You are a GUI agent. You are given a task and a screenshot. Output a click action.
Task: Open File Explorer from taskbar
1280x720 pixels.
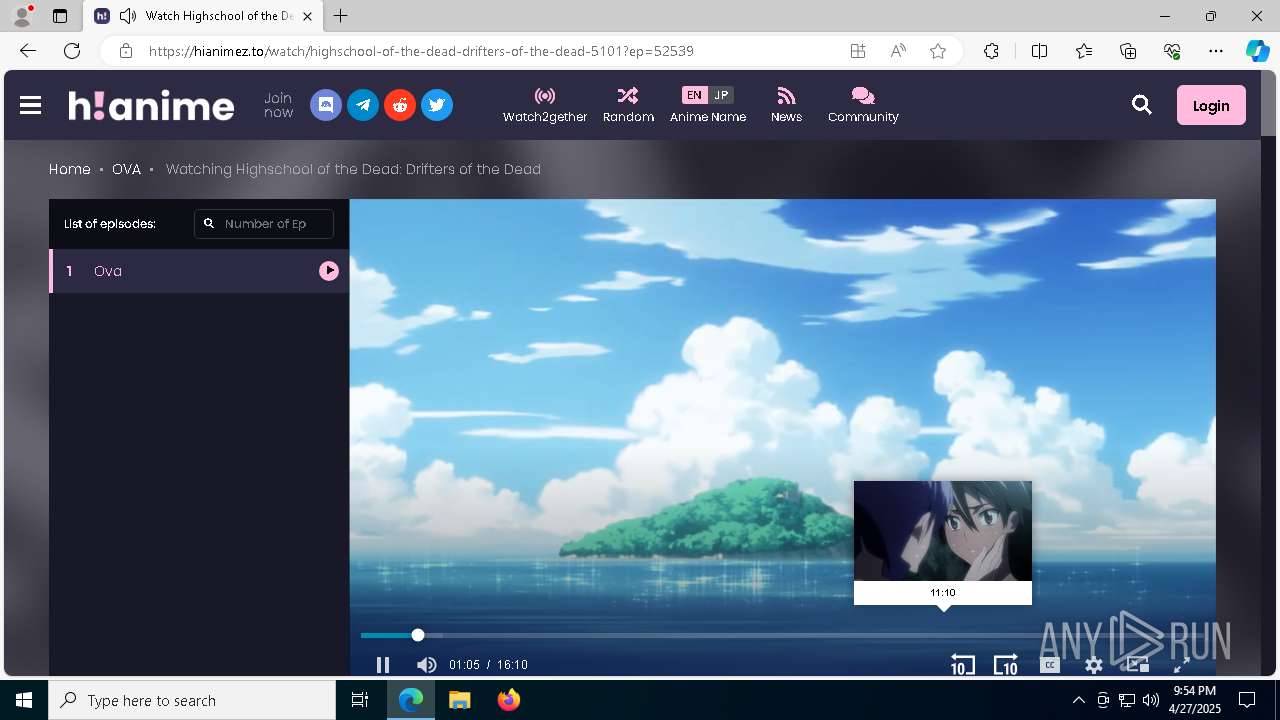[x=459, y=700]
